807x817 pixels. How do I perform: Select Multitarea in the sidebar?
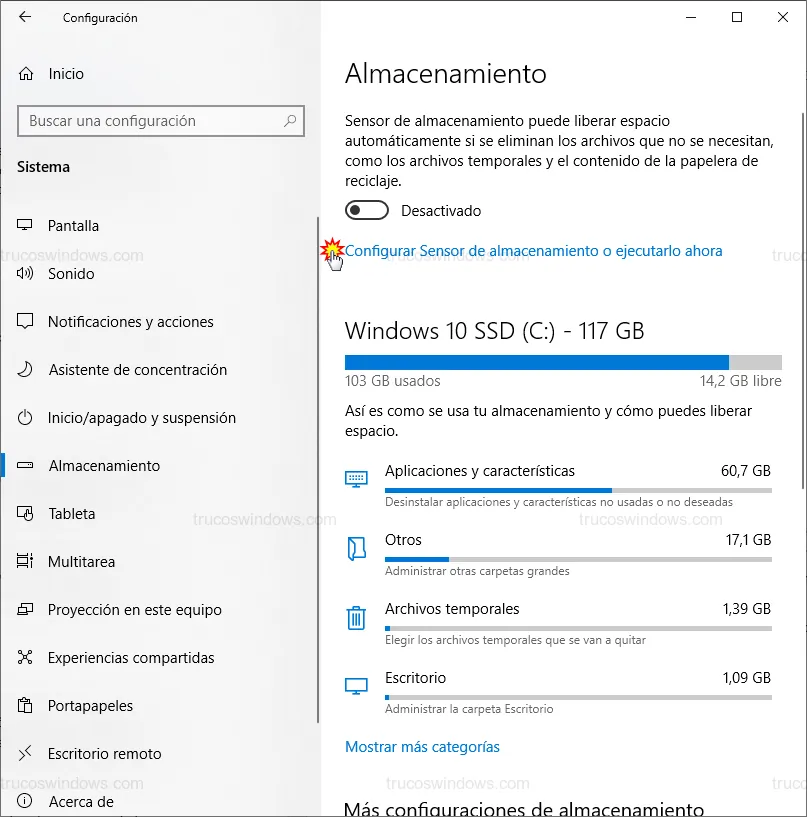(81, 562)
